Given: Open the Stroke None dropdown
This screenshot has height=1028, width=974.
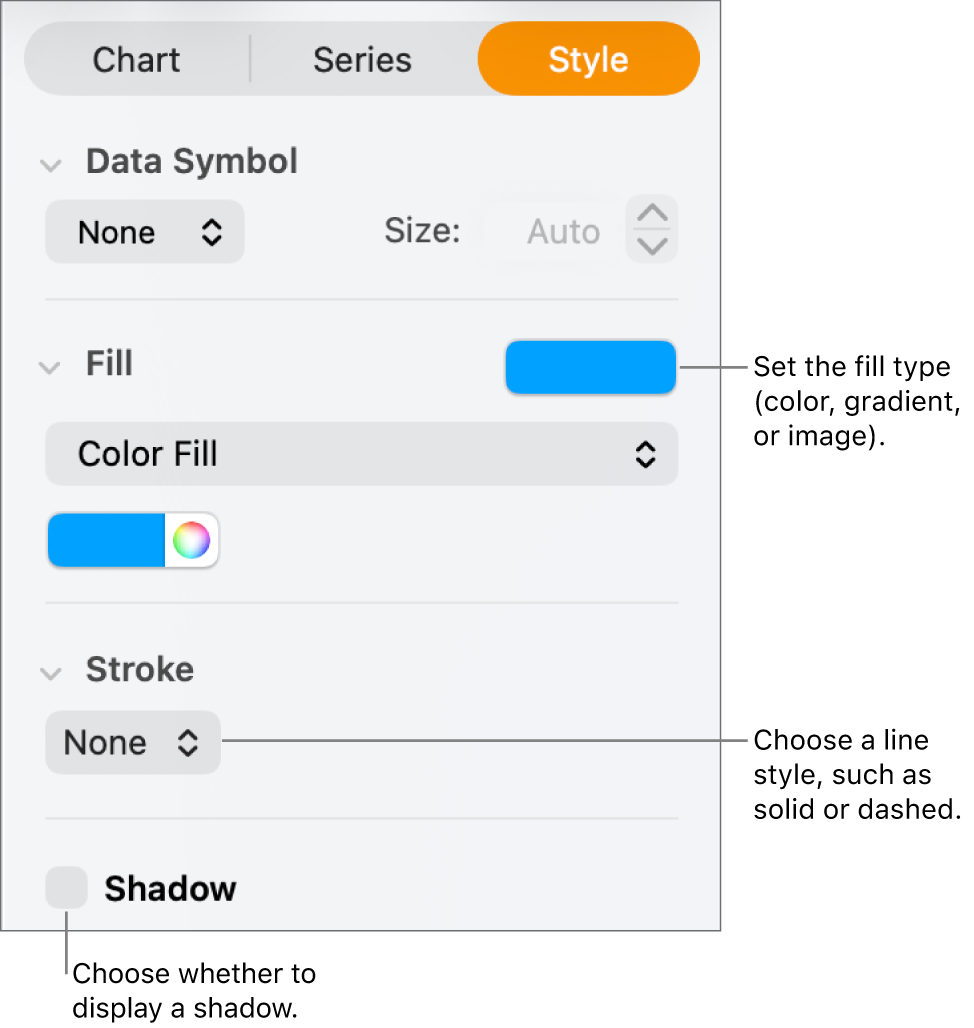Looking at the screenshot, I should pos(132,742).
